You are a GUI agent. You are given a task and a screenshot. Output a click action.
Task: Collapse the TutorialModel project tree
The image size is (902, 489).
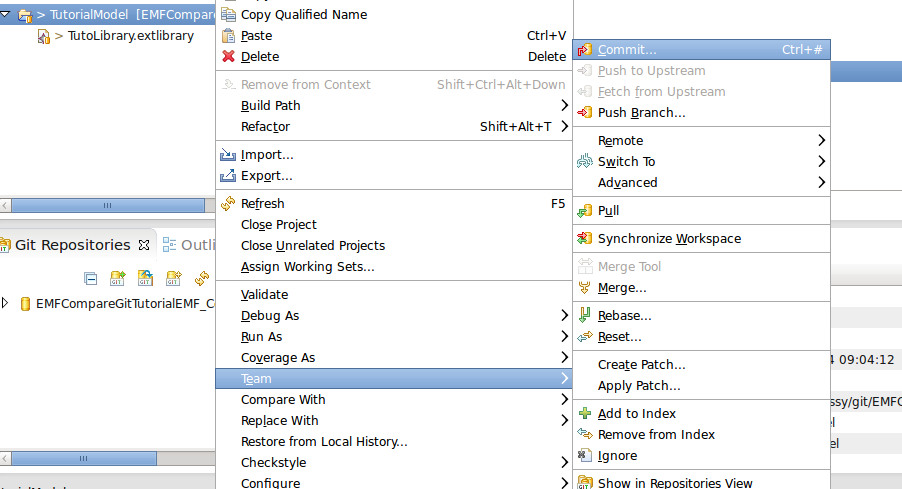click(x=6, y=15)
